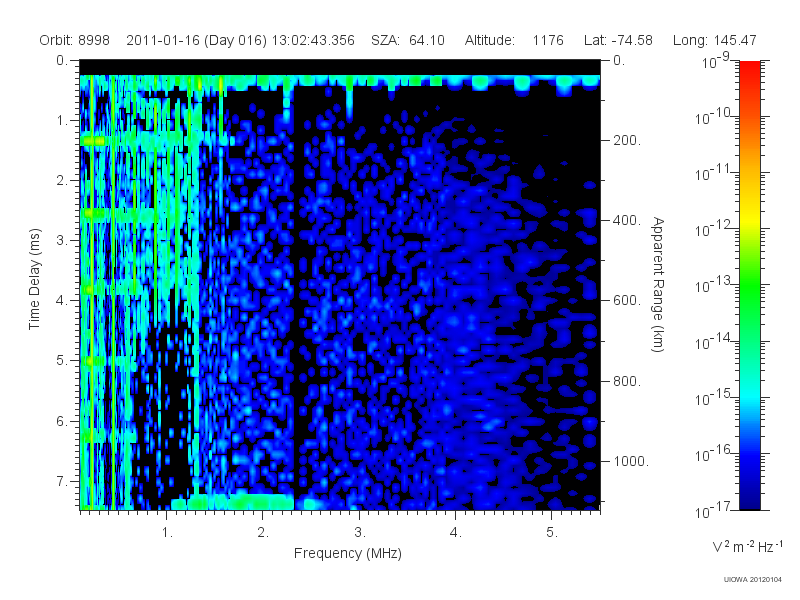
Task: Click the '4.' tick on the frequency axis
Action: [455, 533]
